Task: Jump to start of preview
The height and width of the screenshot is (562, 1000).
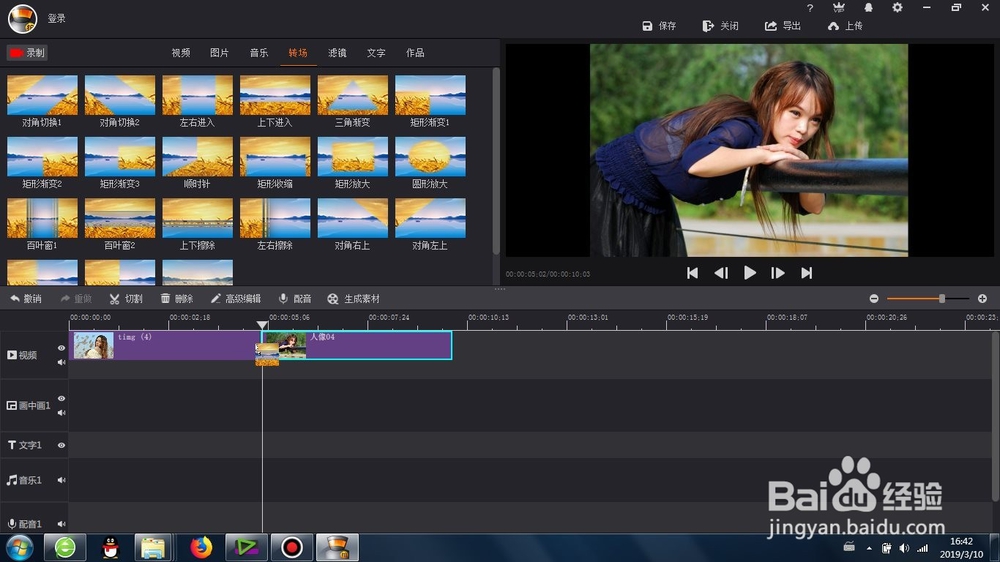Action: pyautogui.click(x=692, y=273)
